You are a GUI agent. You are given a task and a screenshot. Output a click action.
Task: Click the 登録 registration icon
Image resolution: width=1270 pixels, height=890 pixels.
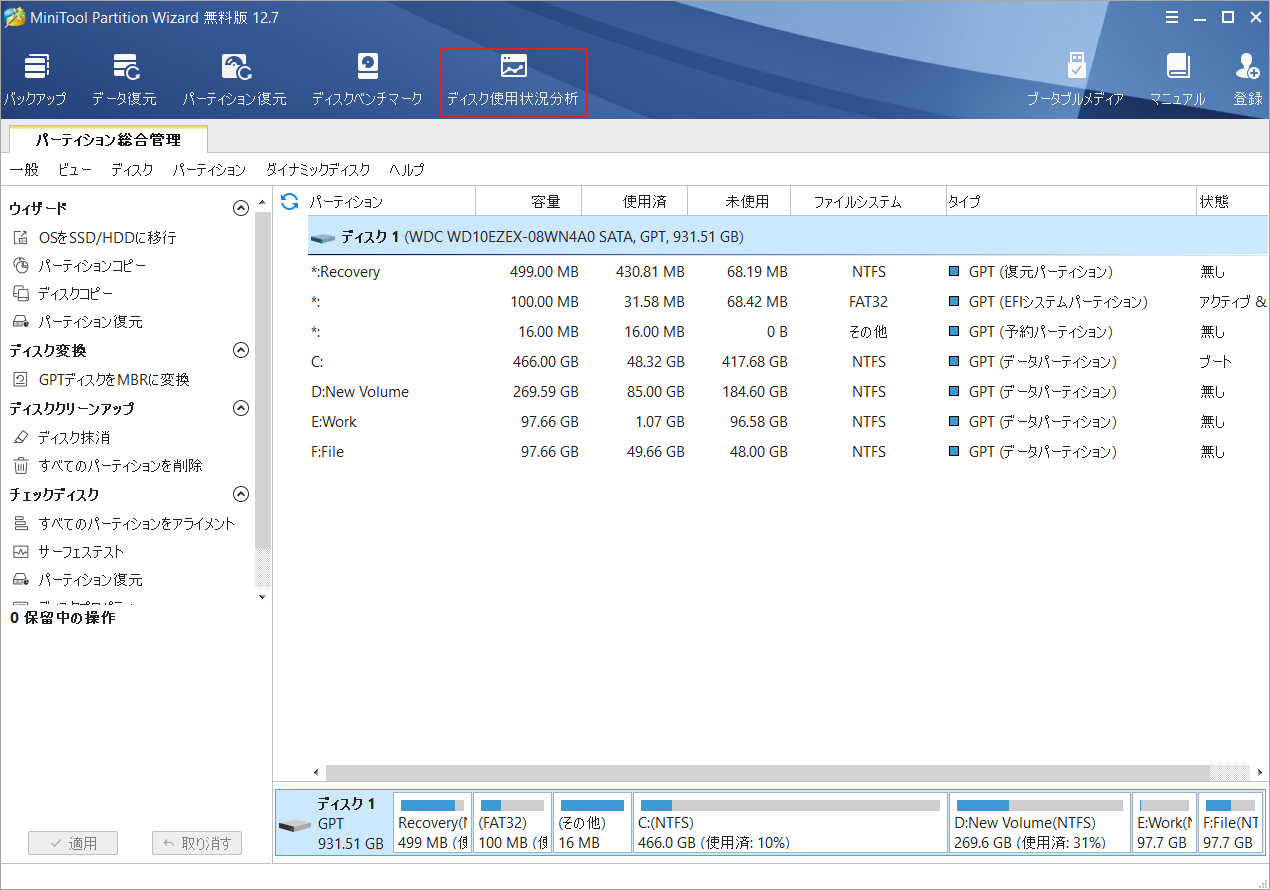(1247, 78)
